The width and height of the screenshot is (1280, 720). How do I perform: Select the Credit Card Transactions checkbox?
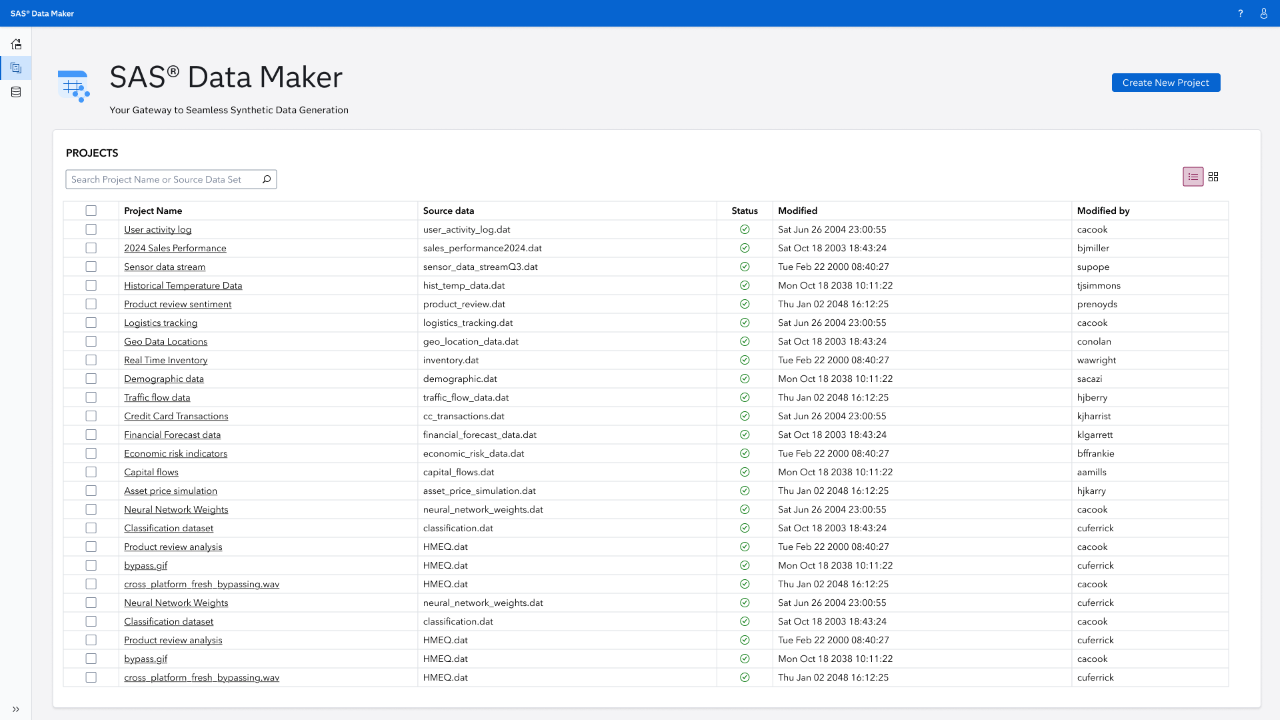tap(91, 416)
